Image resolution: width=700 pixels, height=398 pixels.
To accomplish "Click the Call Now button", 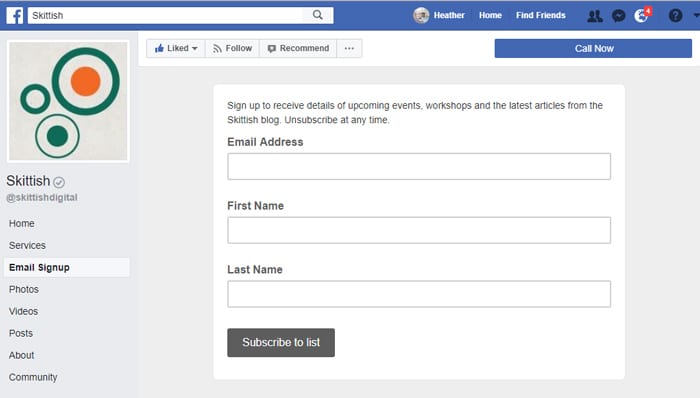I will pos(593,48).
